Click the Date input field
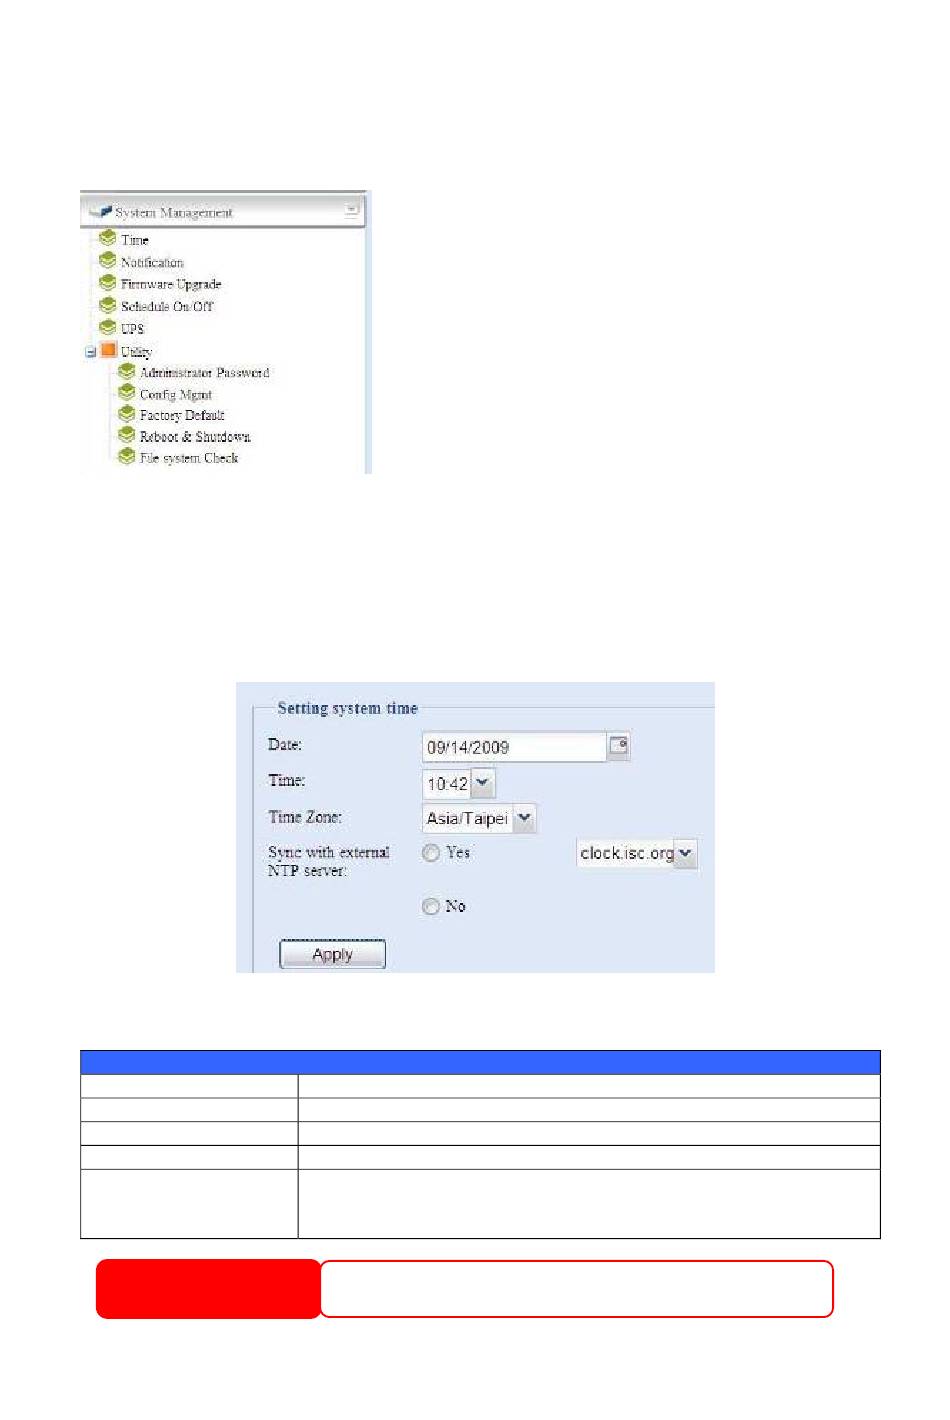 click(x=514, y=747)
